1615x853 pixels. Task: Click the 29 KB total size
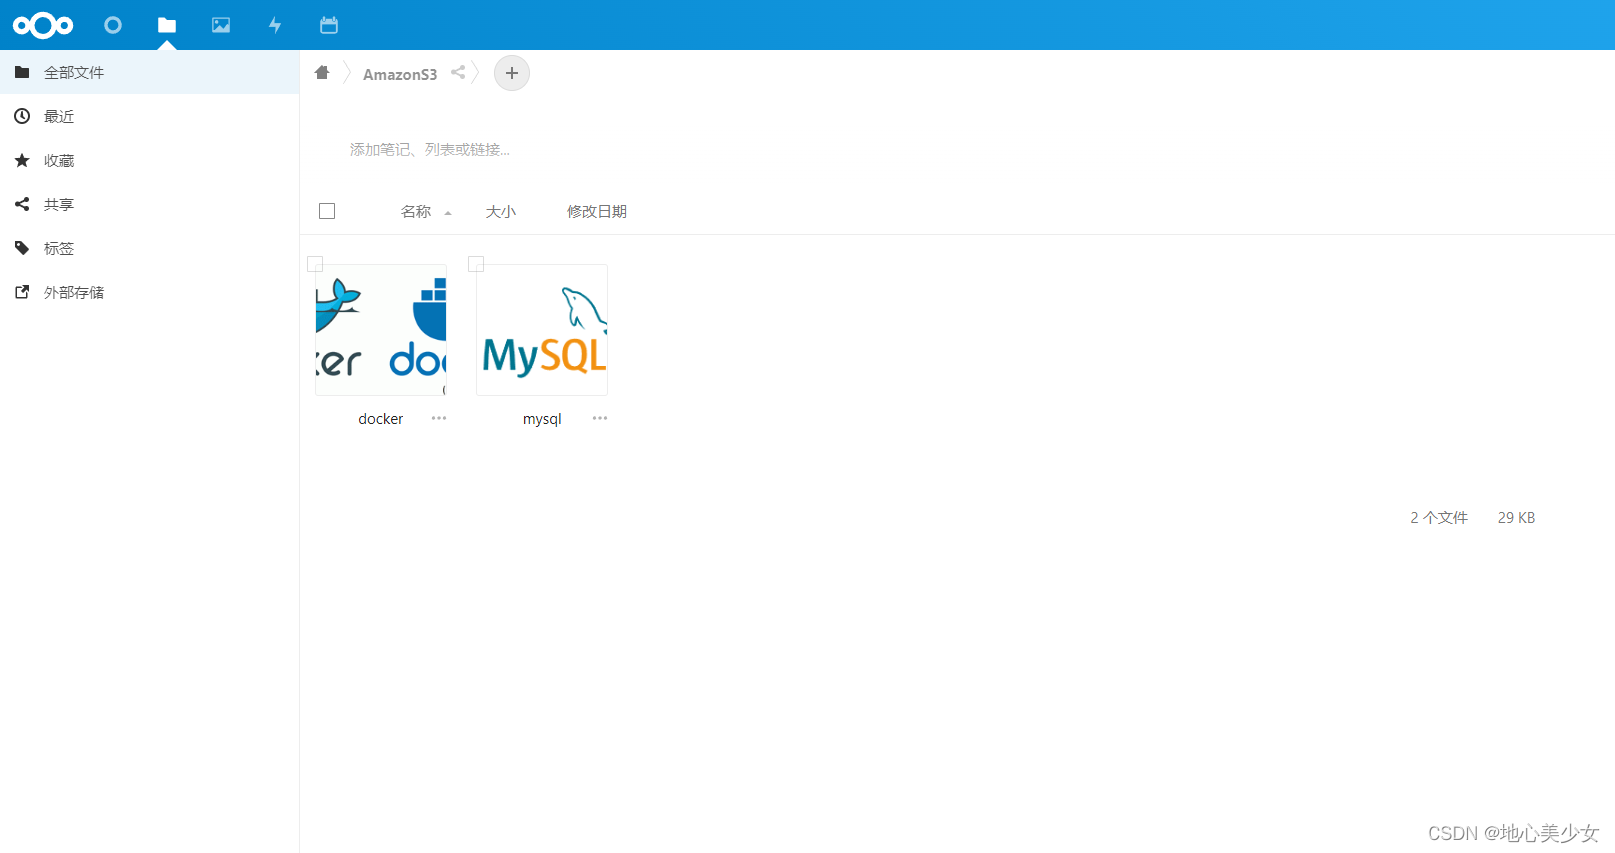(x=1516, y=518)
